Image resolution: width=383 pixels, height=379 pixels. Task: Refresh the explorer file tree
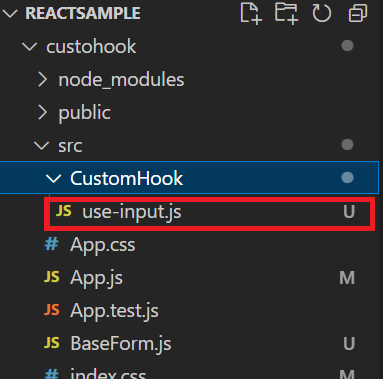(x=322, y=14)
